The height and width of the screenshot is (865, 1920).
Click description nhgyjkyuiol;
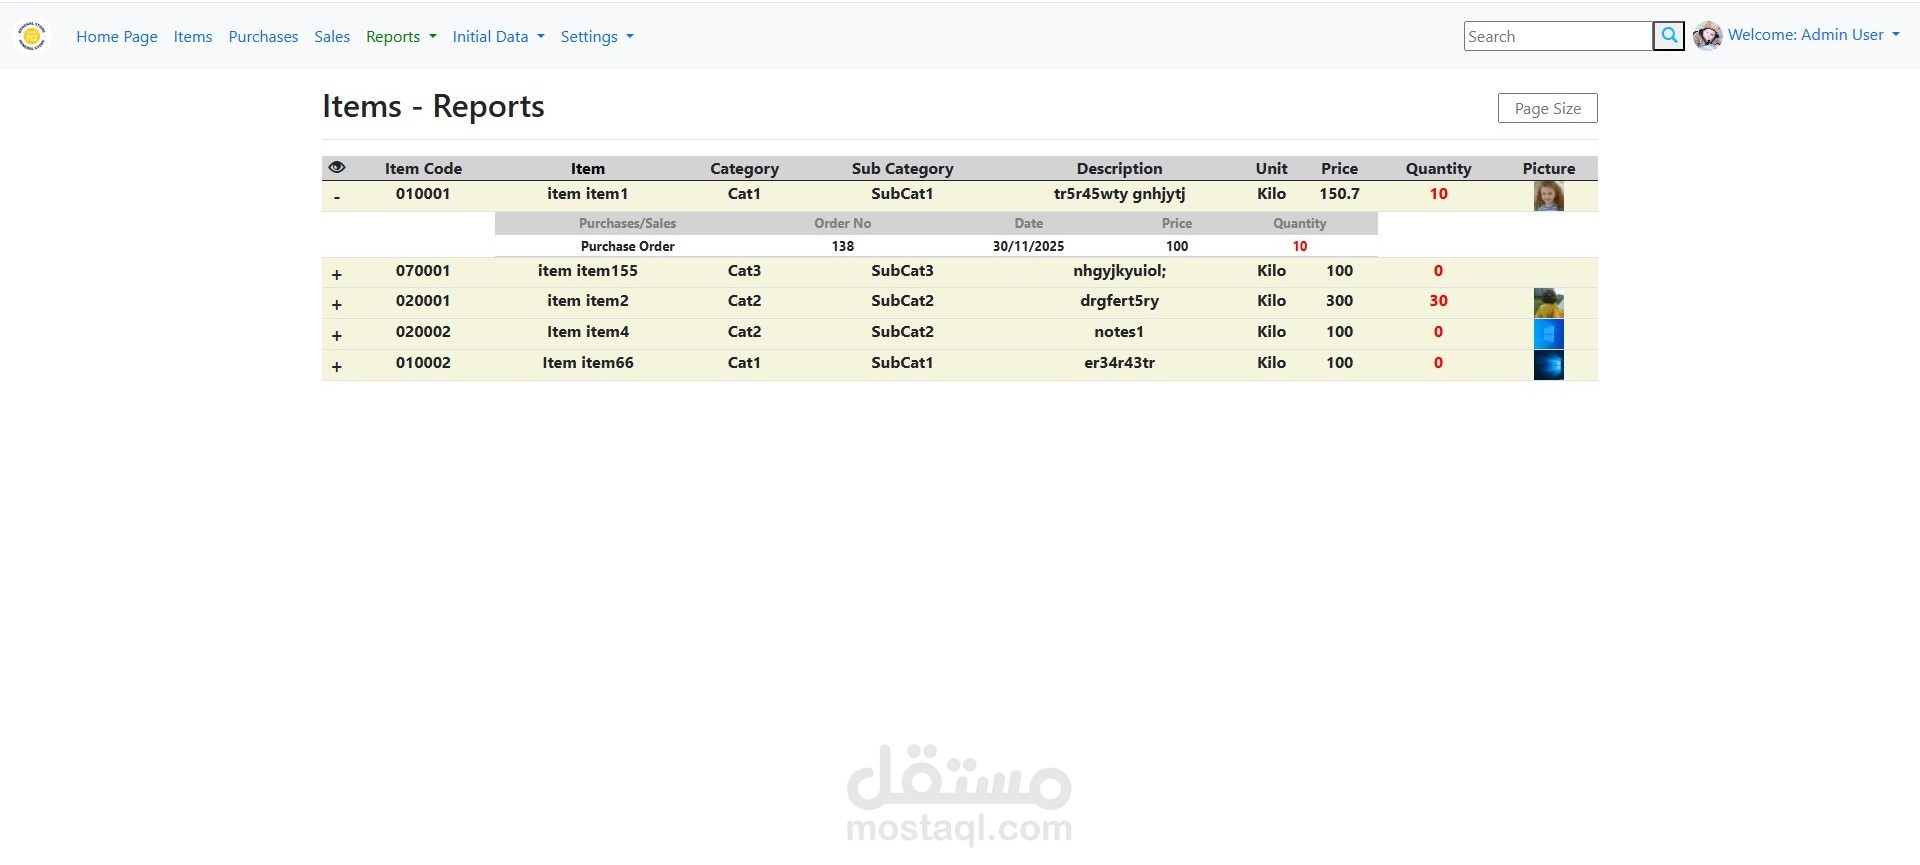point(1119,271)
